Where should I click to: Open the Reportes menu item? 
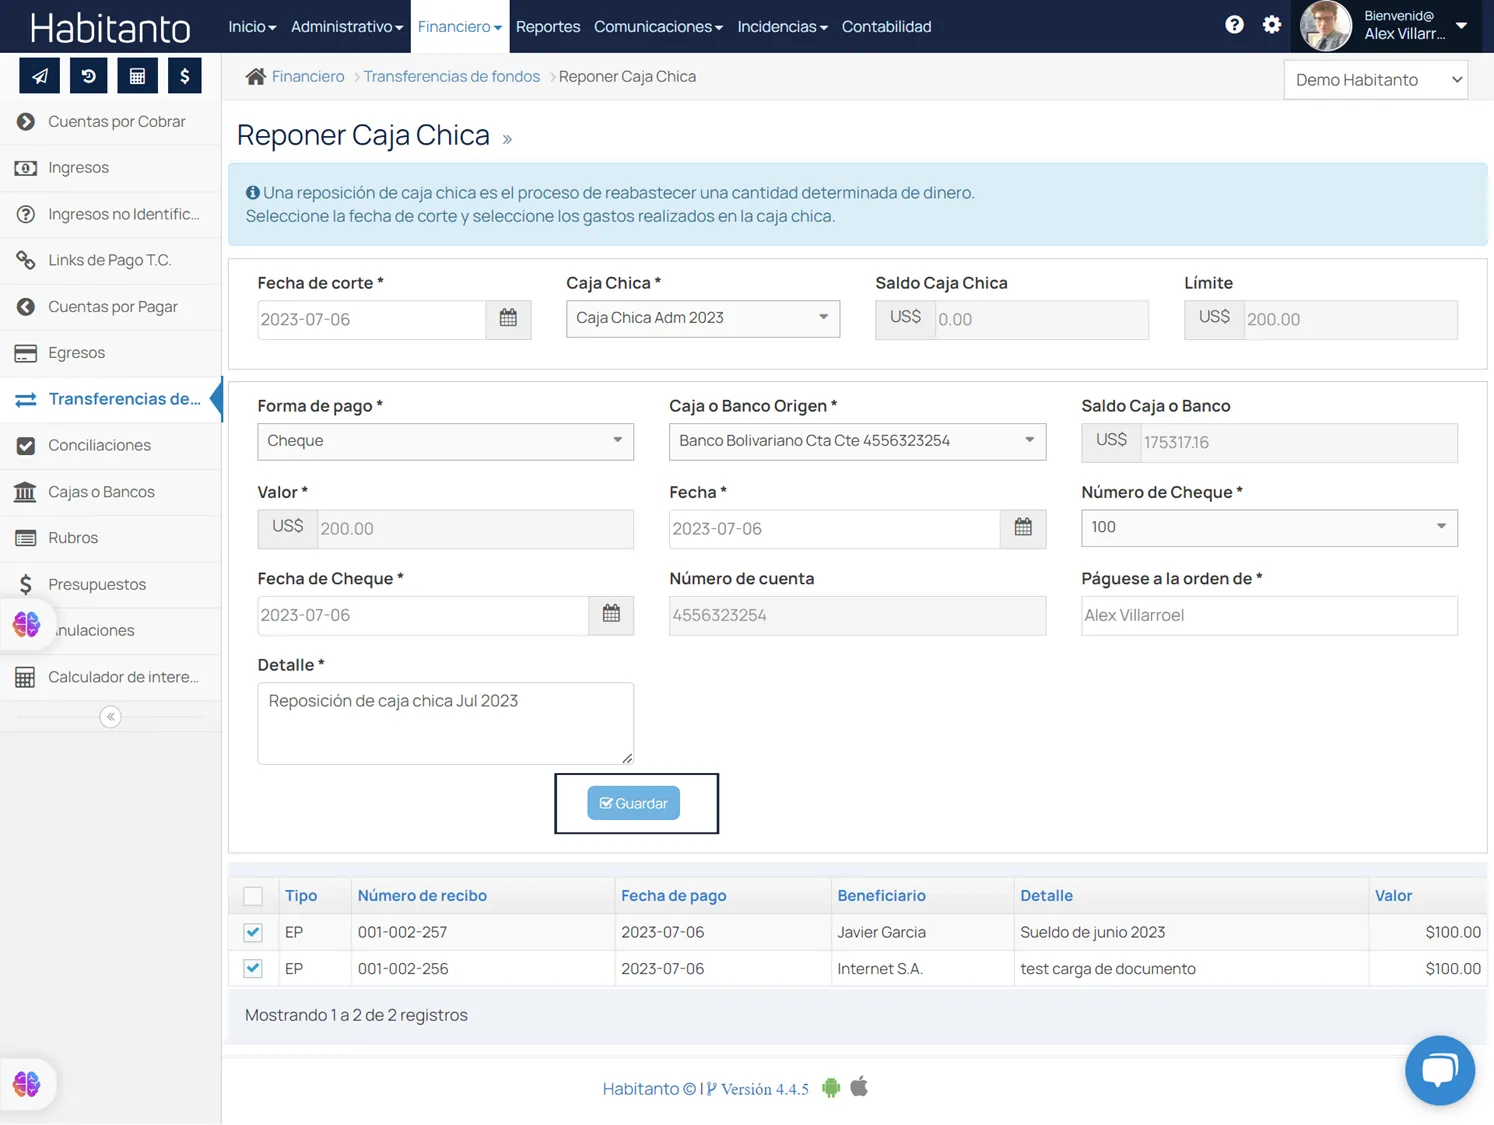[547, 27]
